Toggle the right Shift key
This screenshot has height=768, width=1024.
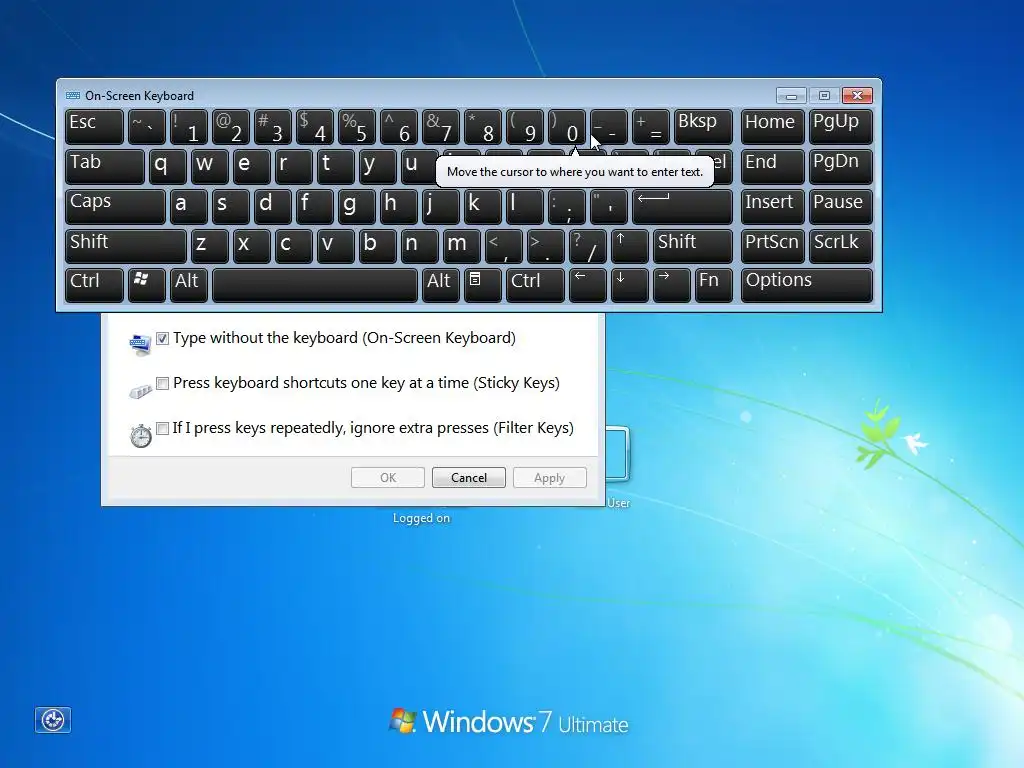(693, 246)
